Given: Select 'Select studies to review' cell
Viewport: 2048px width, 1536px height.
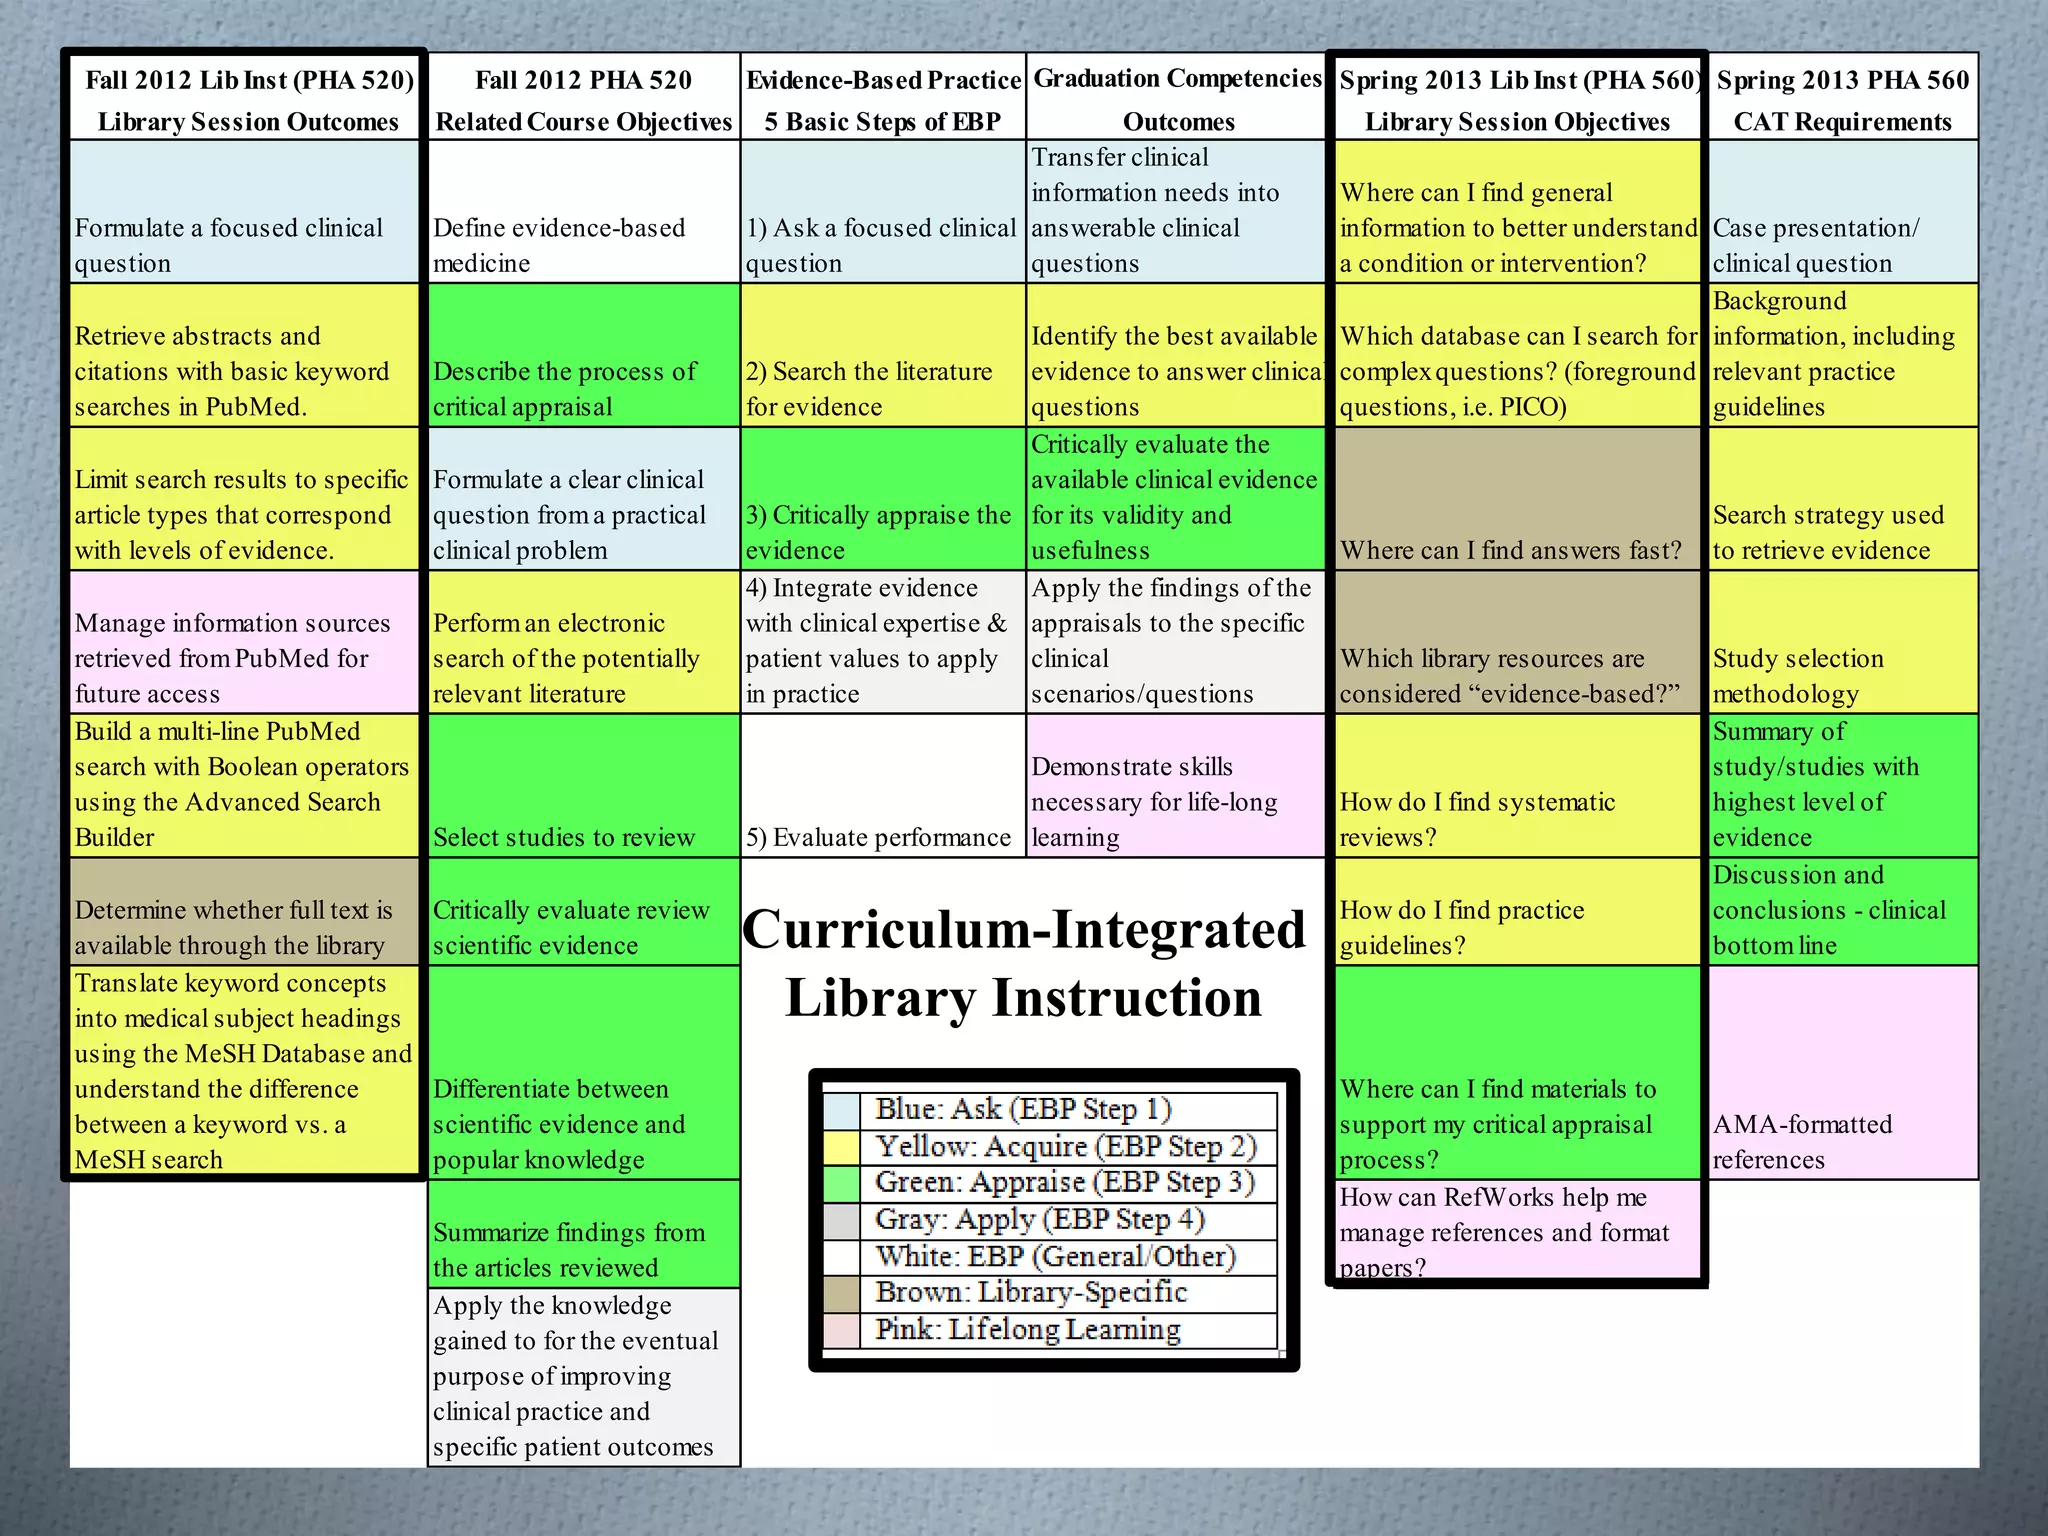Looking at the screenshot, I should tap(564, 837).
